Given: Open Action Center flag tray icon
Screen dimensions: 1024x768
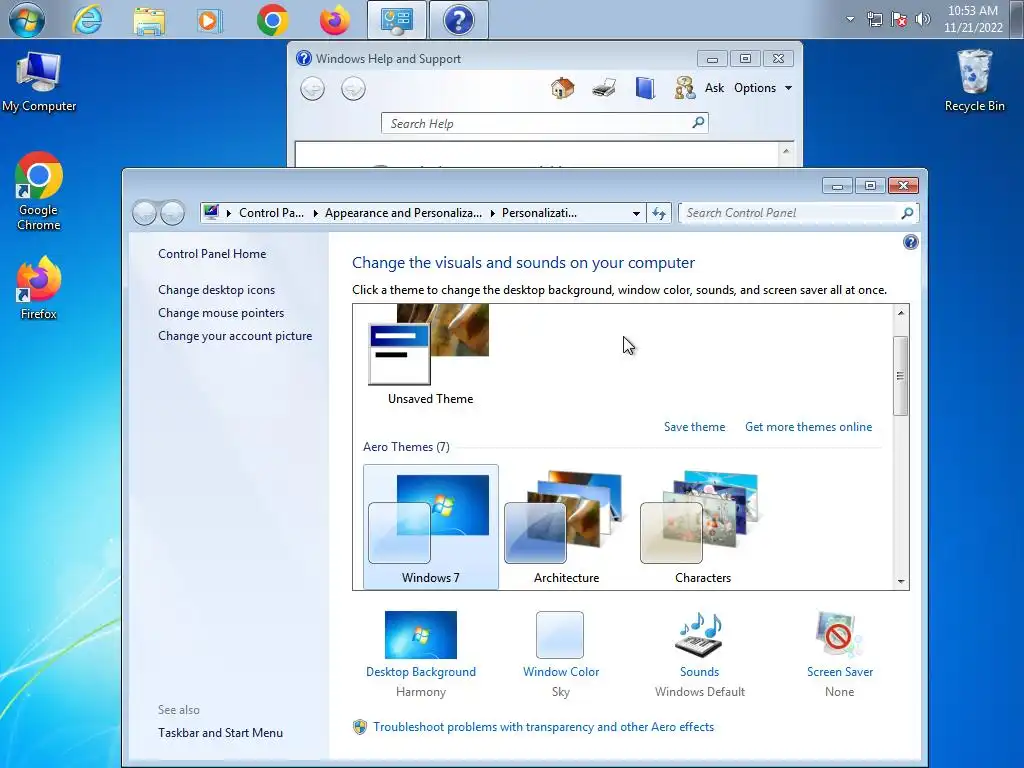Looking at the screenshot, I should tap(899, 19).
